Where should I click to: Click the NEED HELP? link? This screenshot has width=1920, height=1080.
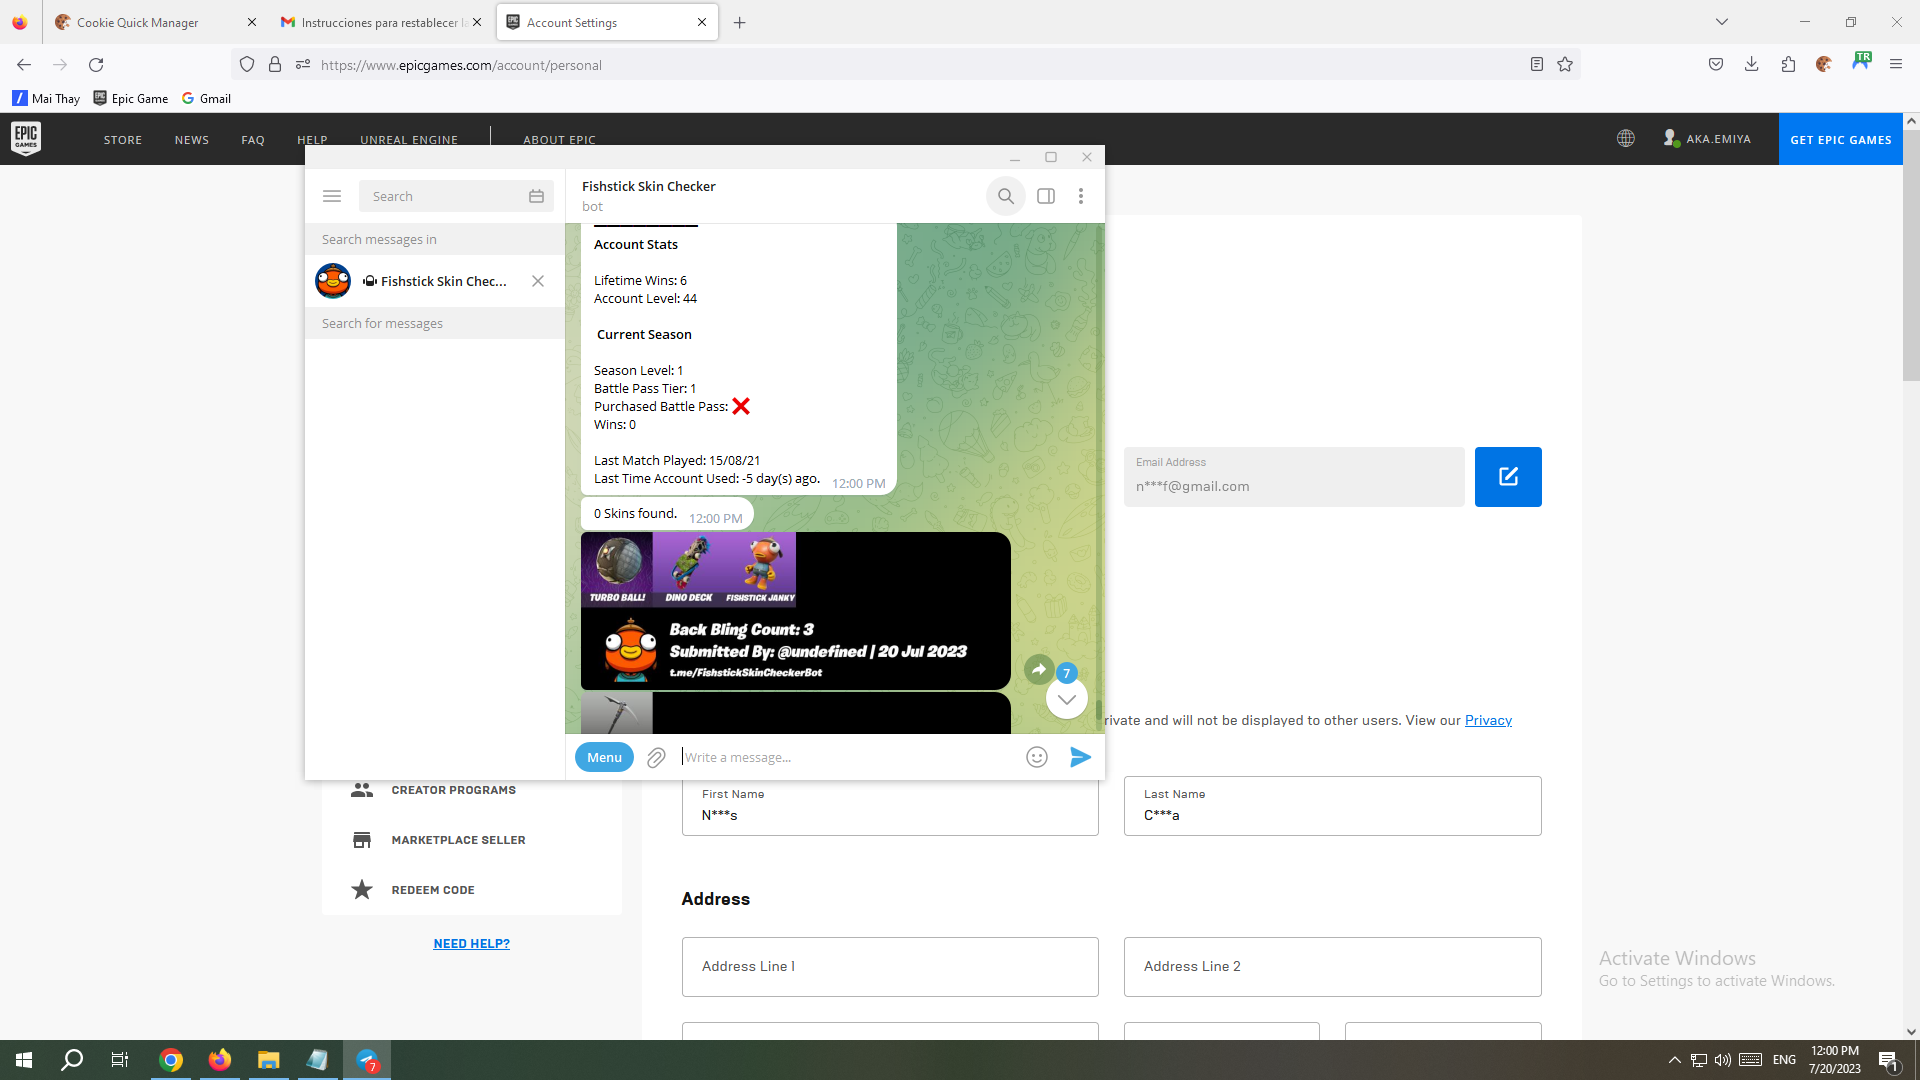[x=472, y=944]
